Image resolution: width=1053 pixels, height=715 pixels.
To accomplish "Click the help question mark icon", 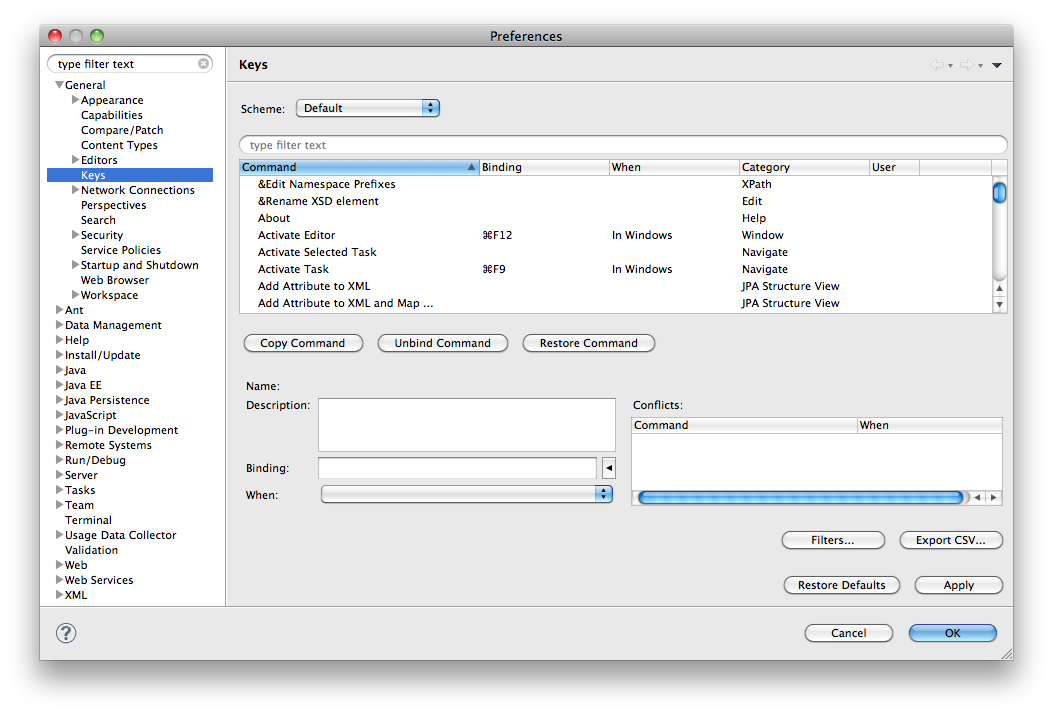I will (x=66, y=632).
